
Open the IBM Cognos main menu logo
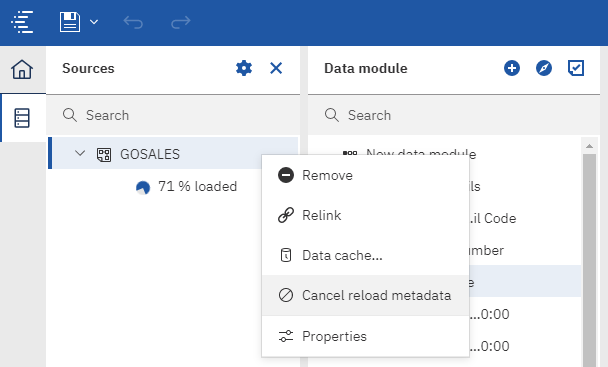(x=22, y=22)
